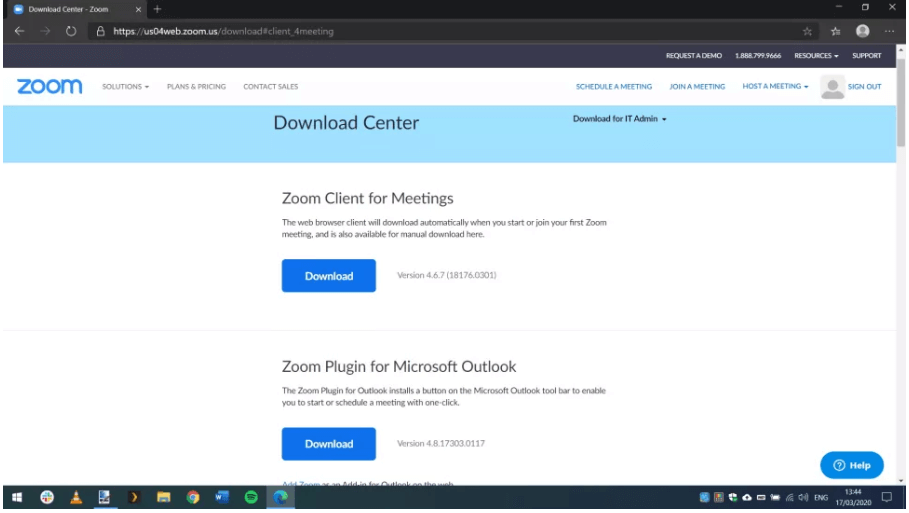The width and height of the screenshot is (909, 513).
Task: Open a new browser tab with plus
Action: coord(157,9)
